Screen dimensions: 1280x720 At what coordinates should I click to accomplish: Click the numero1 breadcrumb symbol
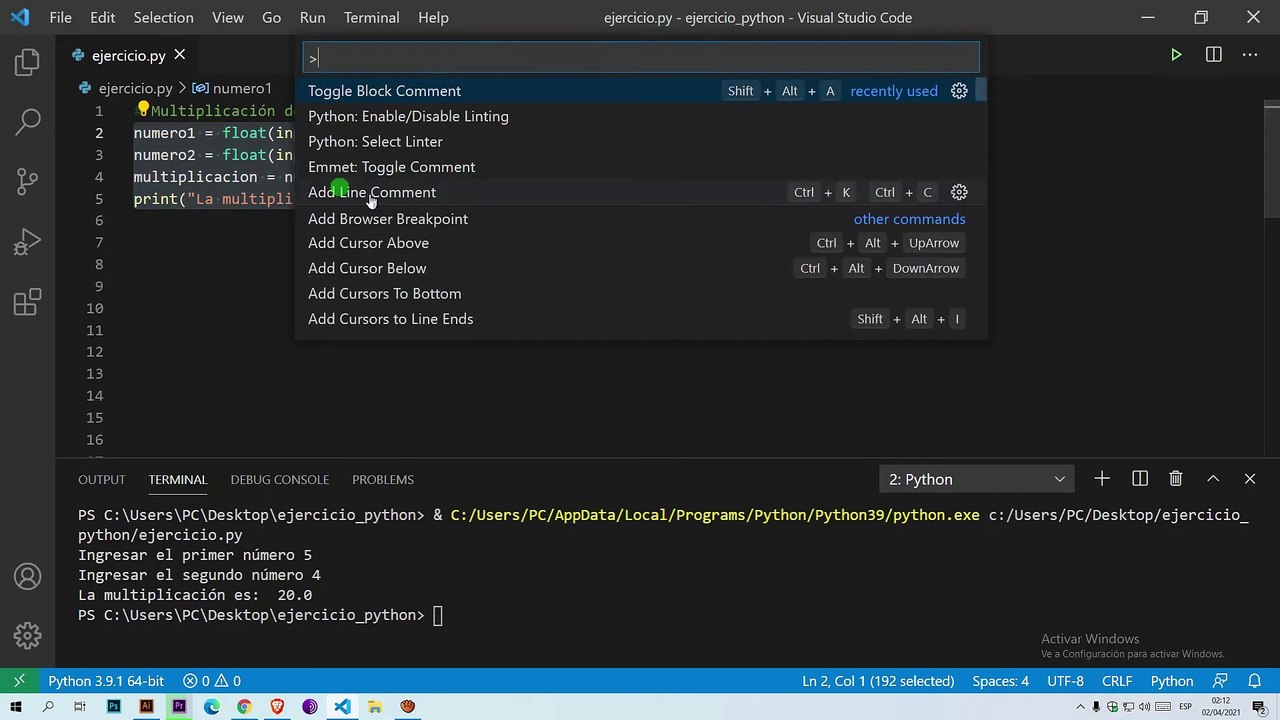[232, 88]
